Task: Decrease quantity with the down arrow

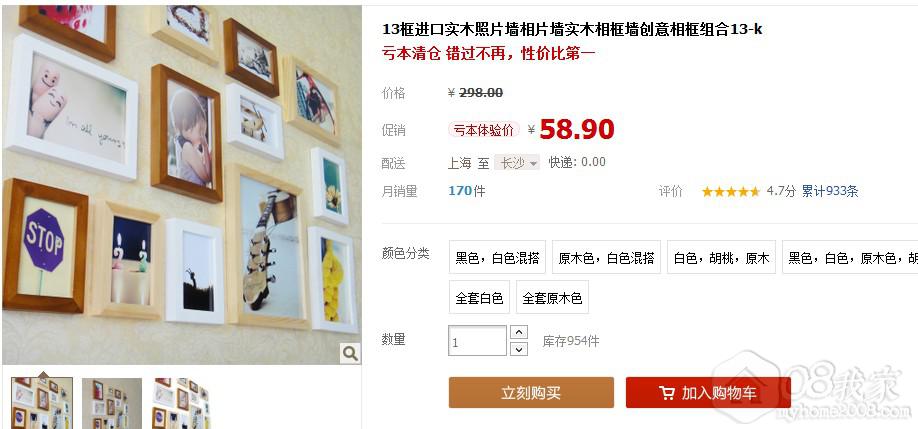Action: pos(519,349)
